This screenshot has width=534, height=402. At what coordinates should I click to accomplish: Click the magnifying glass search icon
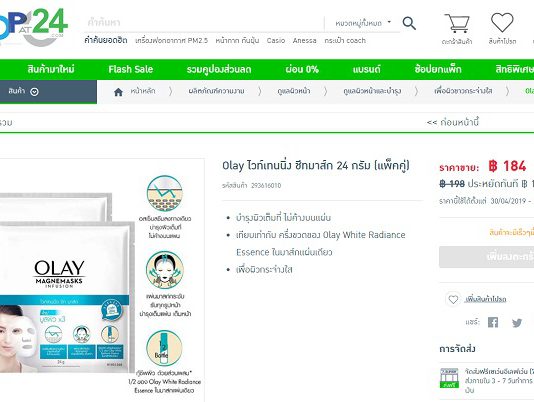tap(409, 23)
